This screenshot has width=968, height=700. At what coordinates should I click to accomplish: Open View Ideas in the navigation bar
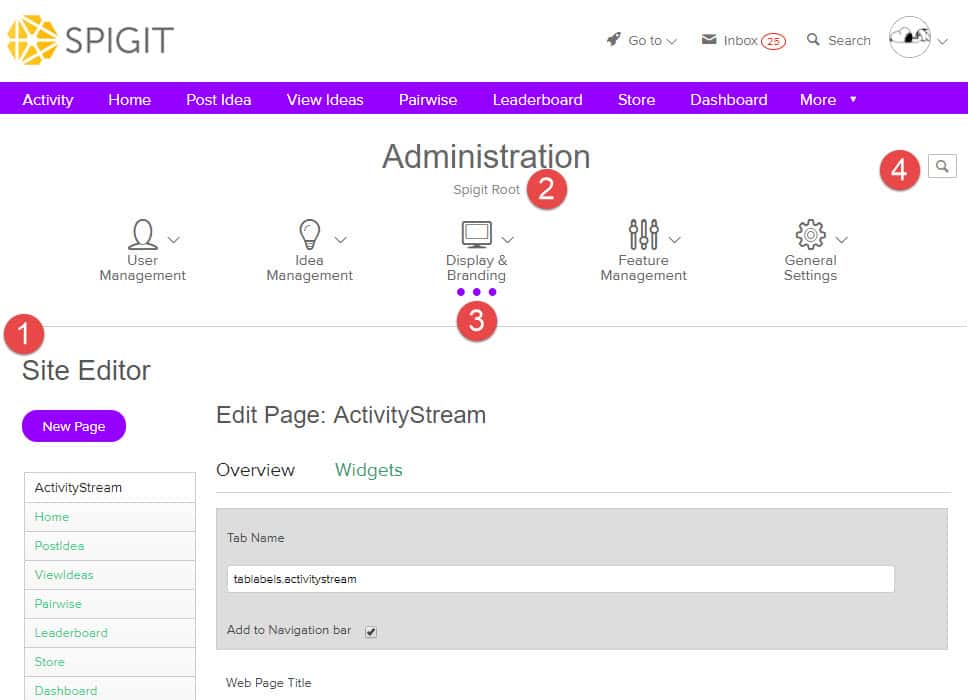[x=325, y=99]
